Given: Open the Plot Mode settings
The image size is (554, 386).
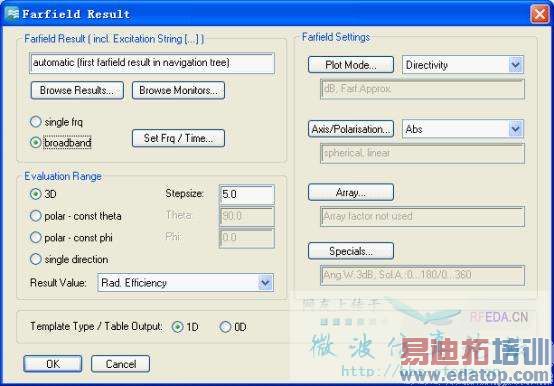Looking at the screenshot, I should 351,65.
